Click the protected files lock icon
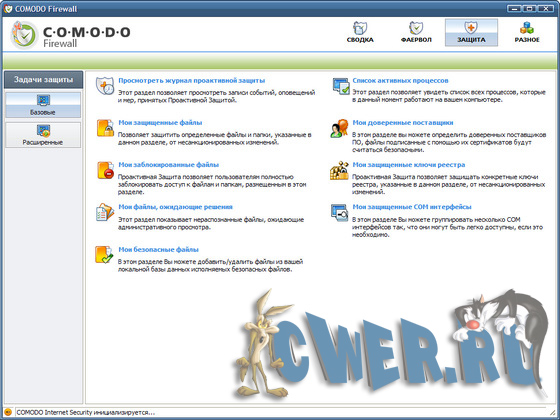560x420 pixels. (105, 128)
